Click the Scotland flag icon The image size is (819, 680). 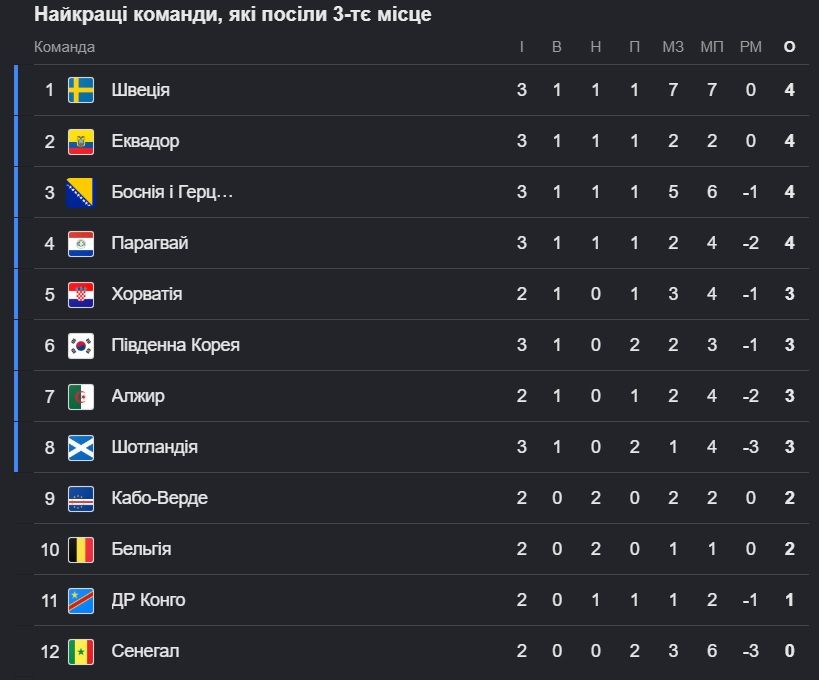[x=81, y=447]
